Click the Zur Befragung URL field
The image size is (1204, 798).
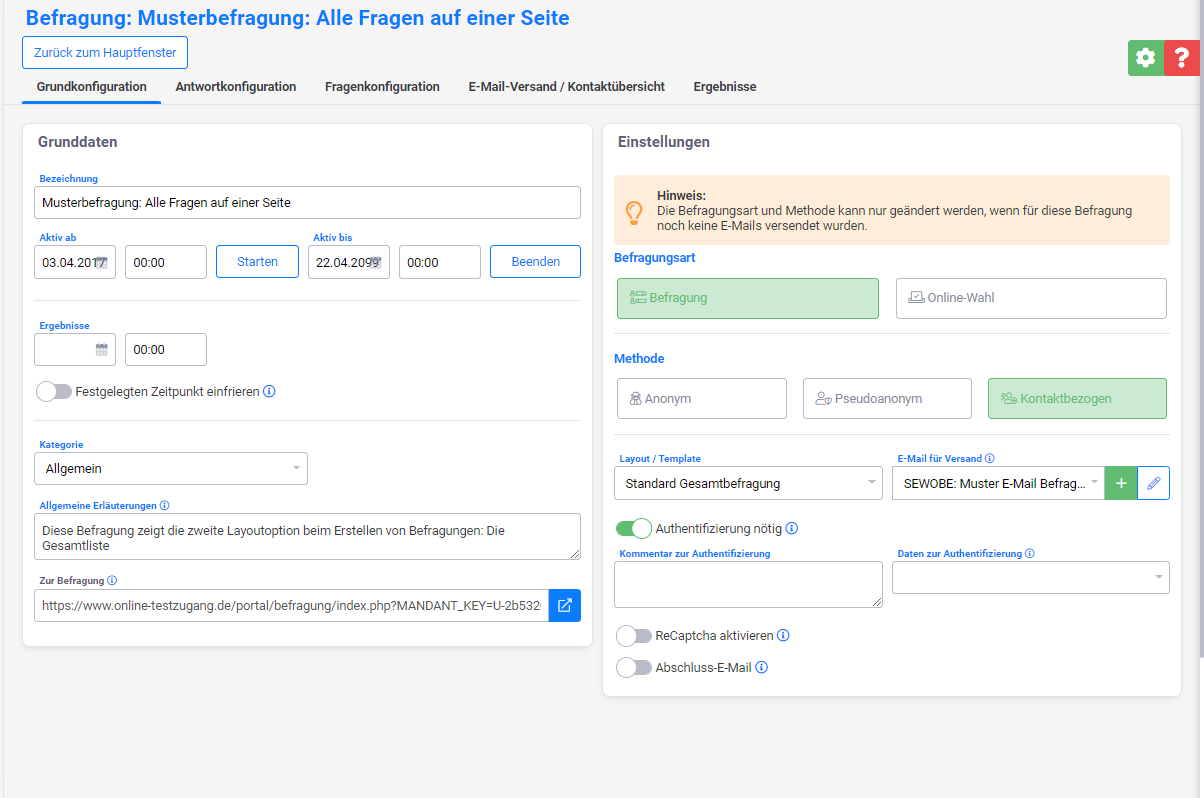(x=291, y=605)
